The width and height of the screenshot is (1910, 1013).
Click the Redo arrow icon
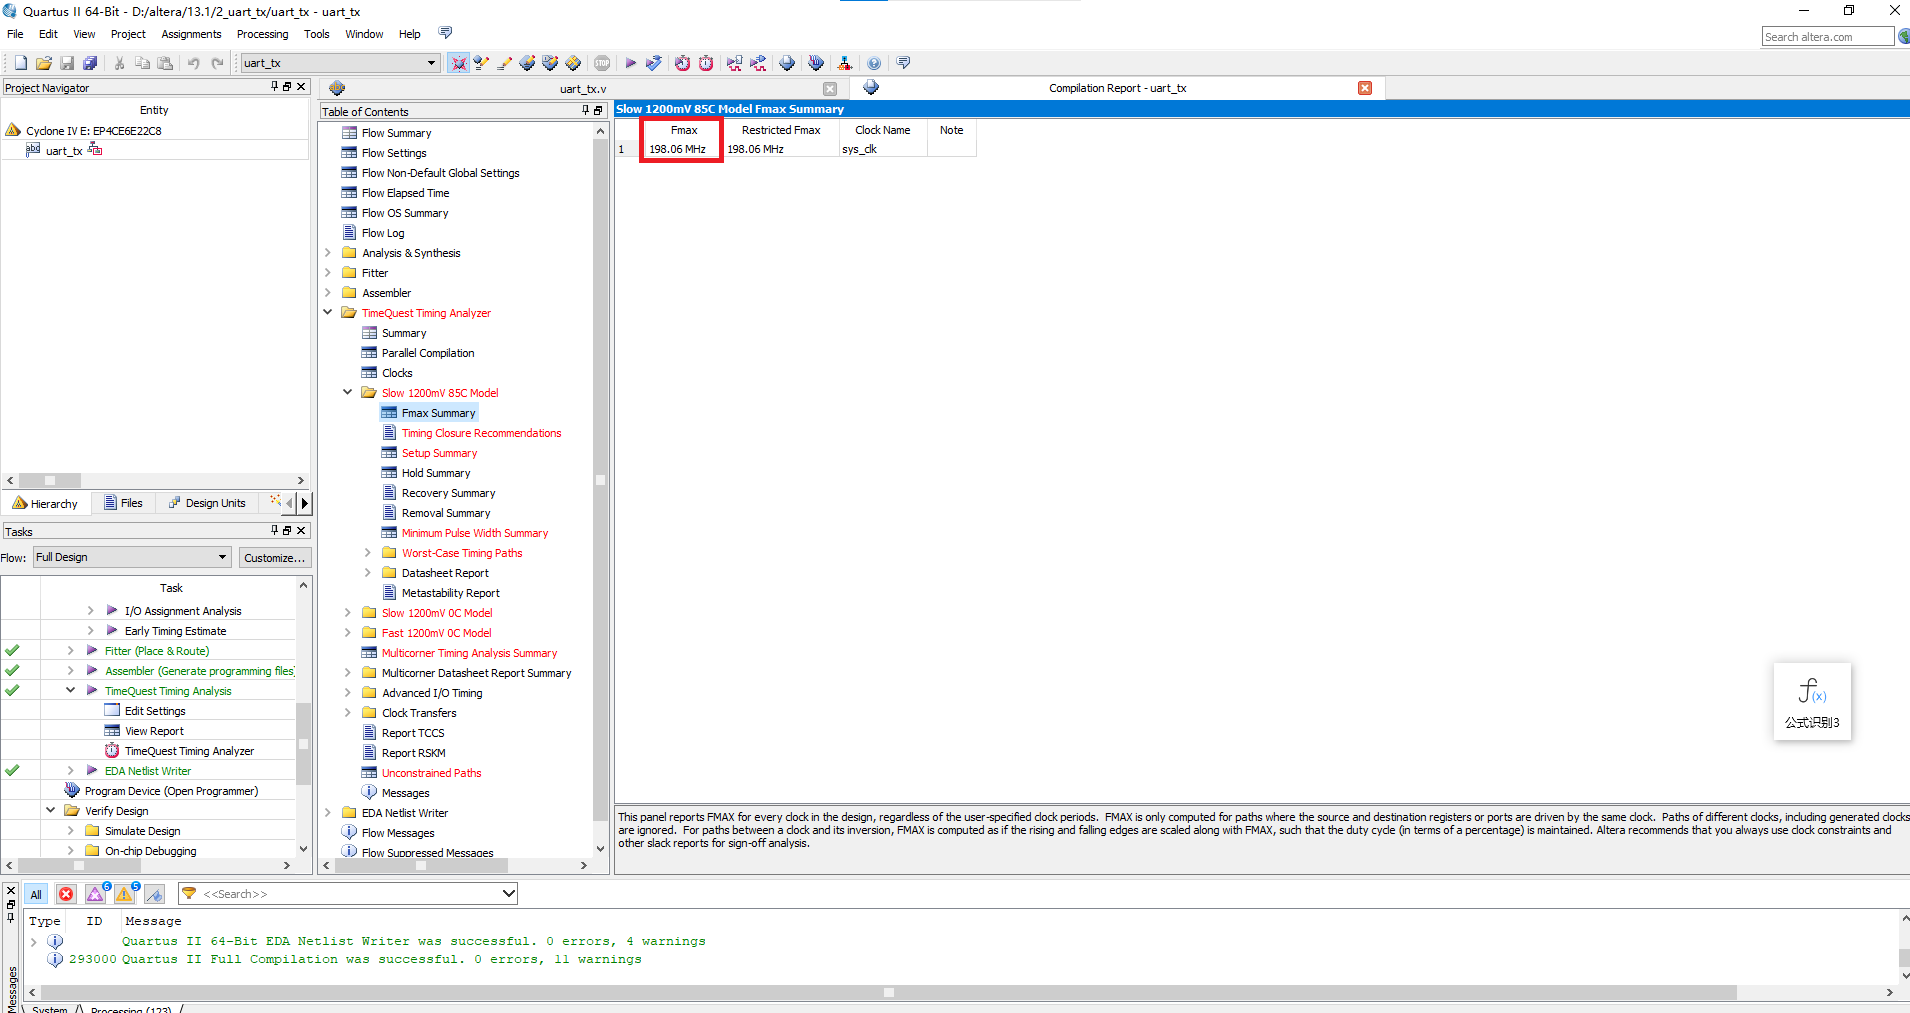tap(217, 63)
